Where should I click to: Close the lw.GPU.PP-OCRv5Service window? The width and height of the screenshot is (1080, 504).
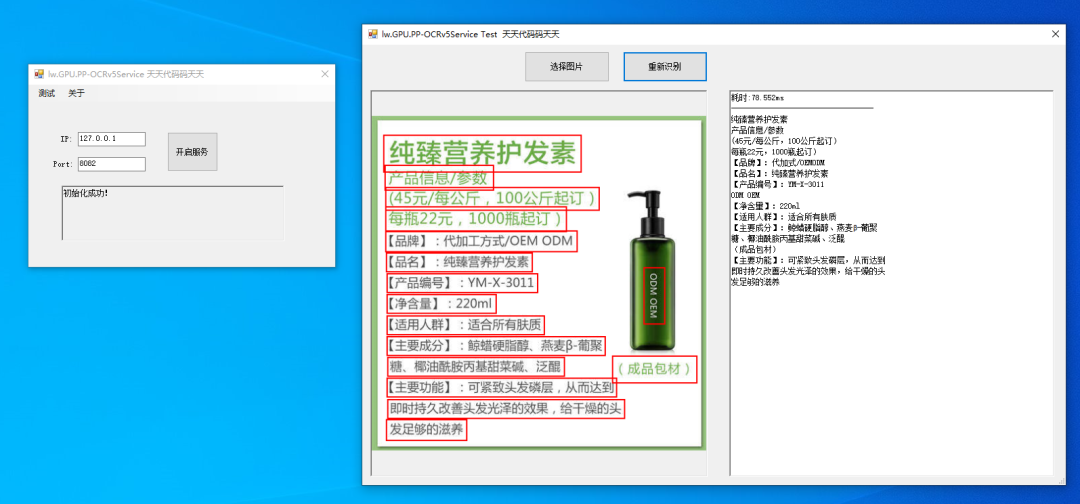325,74
